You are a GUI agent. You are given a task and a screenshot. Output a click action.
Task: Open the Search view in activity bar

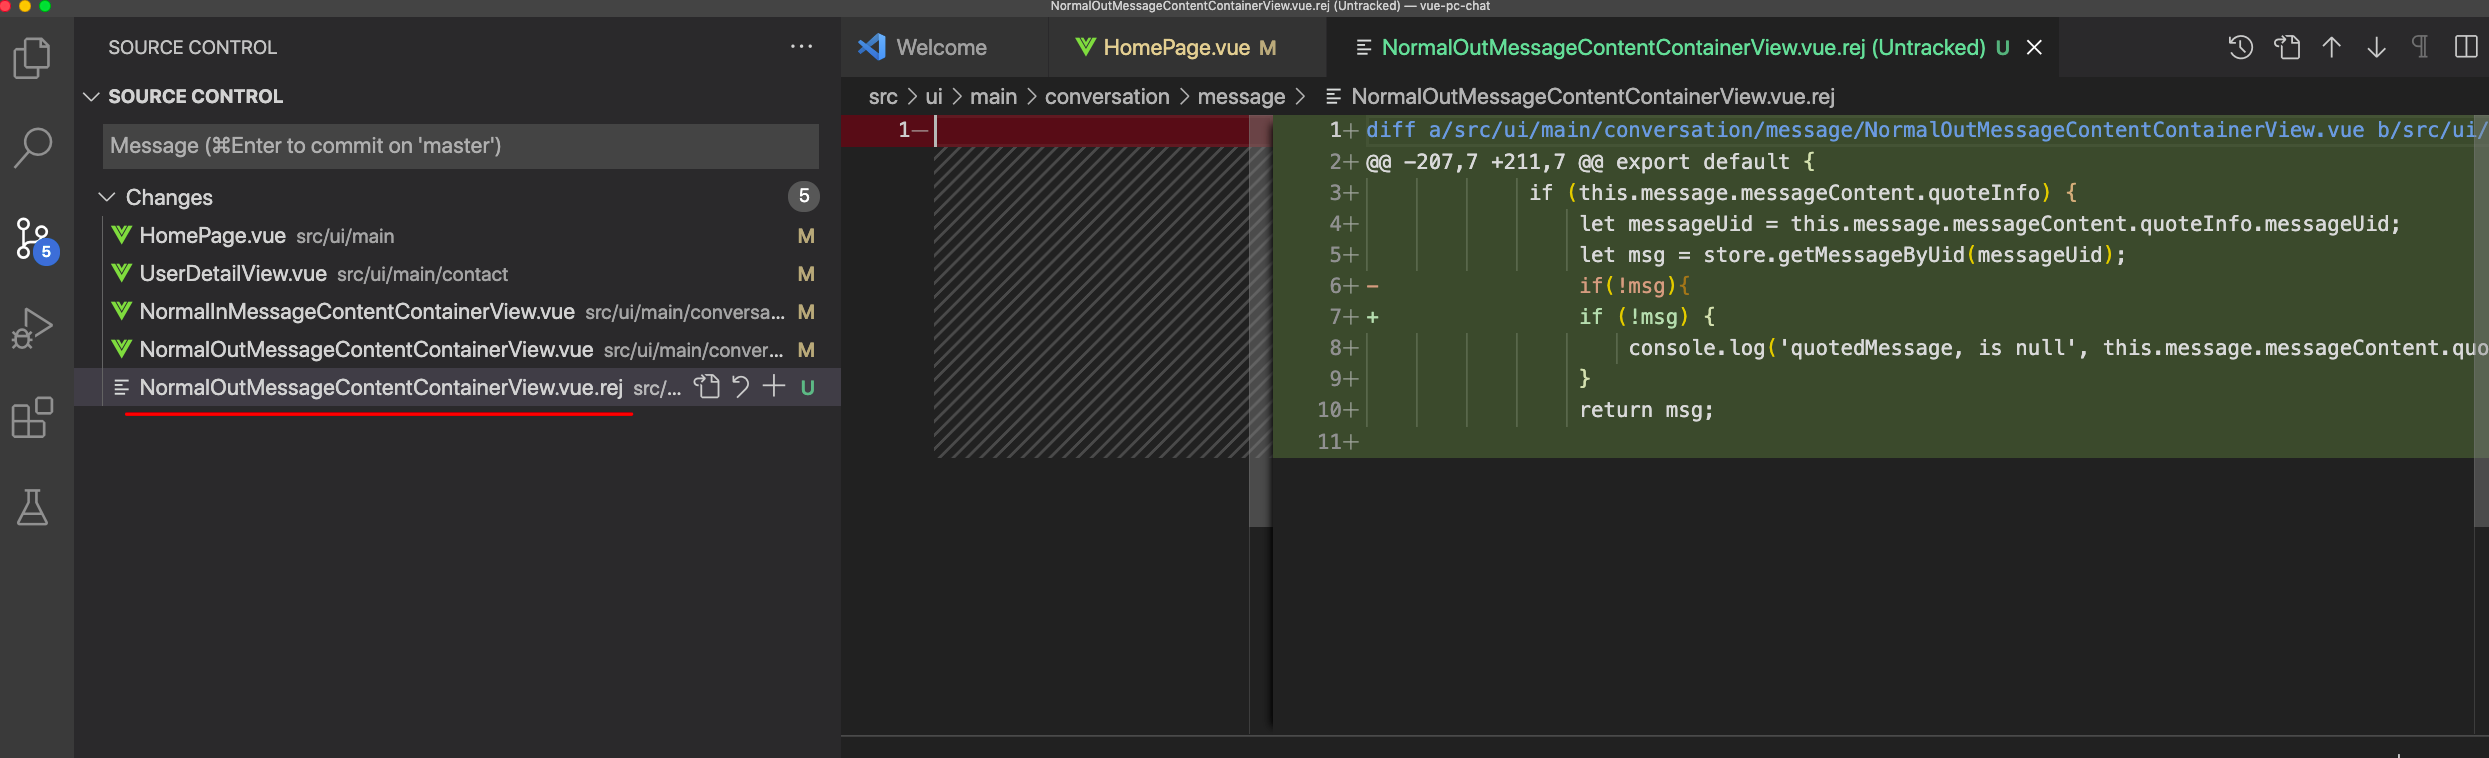[x=32, y=147]
